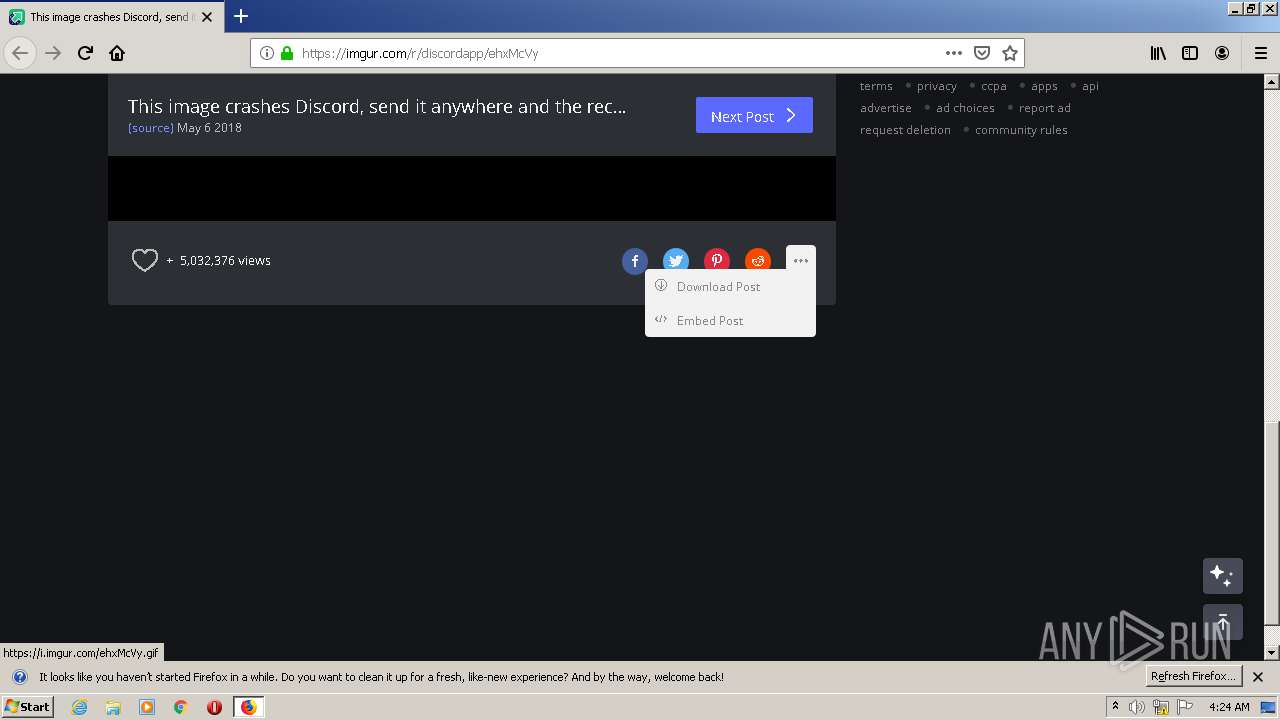Screen dimensions: 1280x720
Task: Open the media player taskbar icon
Action: click(x=147, y=707)
